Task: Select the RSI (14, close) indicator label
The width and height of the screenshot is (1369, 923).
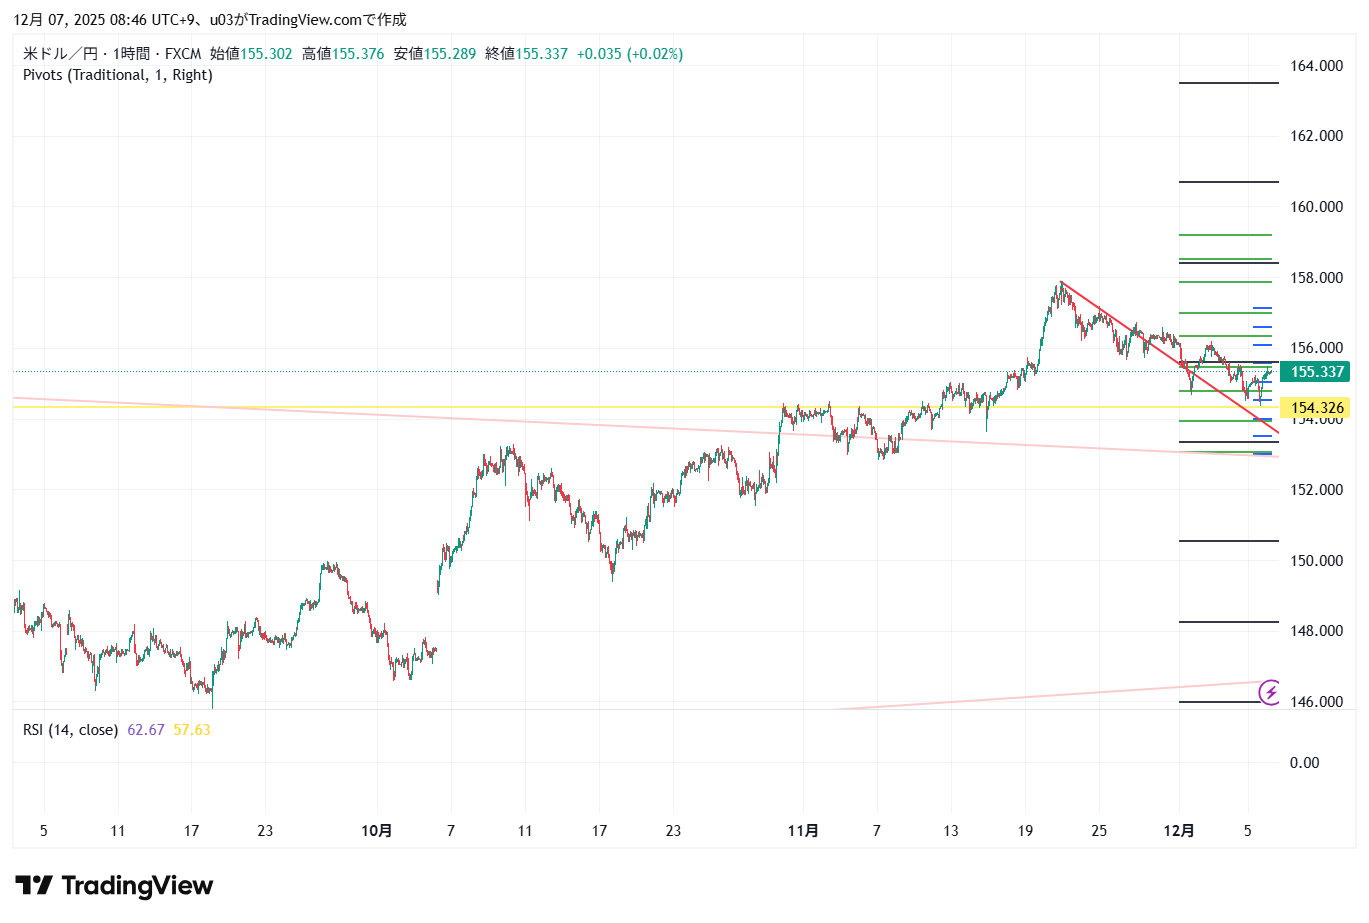Action: click(70, 730)
